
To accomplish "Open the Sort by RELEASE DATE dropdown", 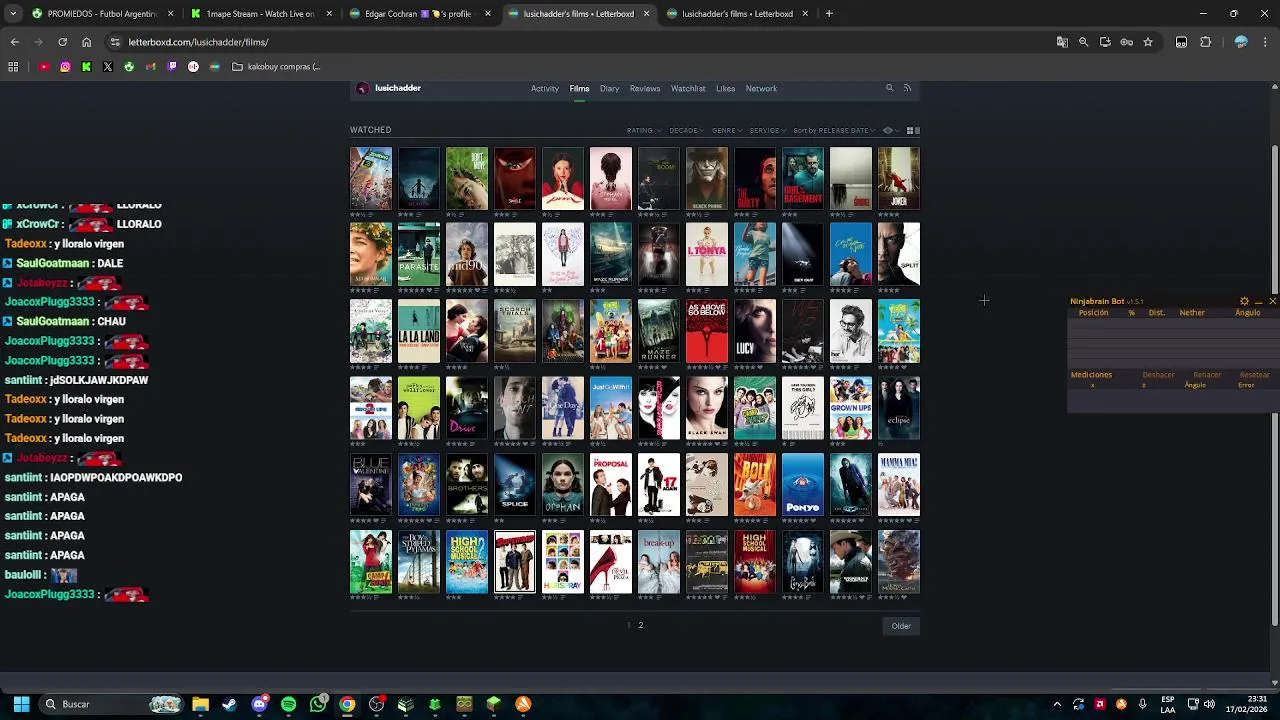I will pyautogui.click(x=834, y=130).
